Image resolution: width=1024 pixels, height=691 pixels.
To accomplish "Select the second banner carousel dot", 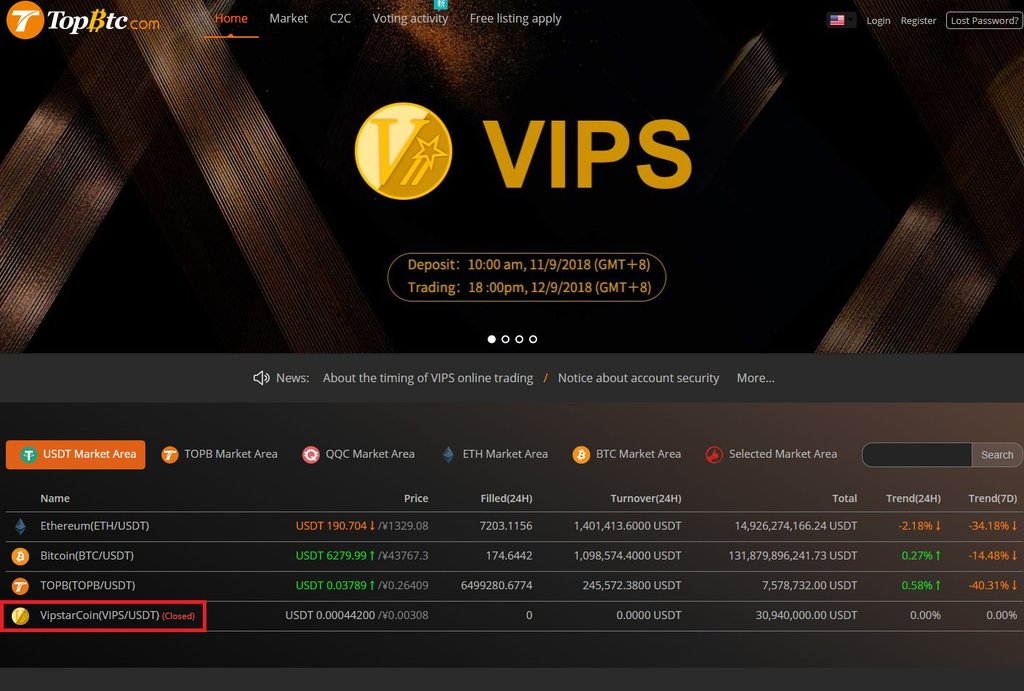I will [505, 339].
